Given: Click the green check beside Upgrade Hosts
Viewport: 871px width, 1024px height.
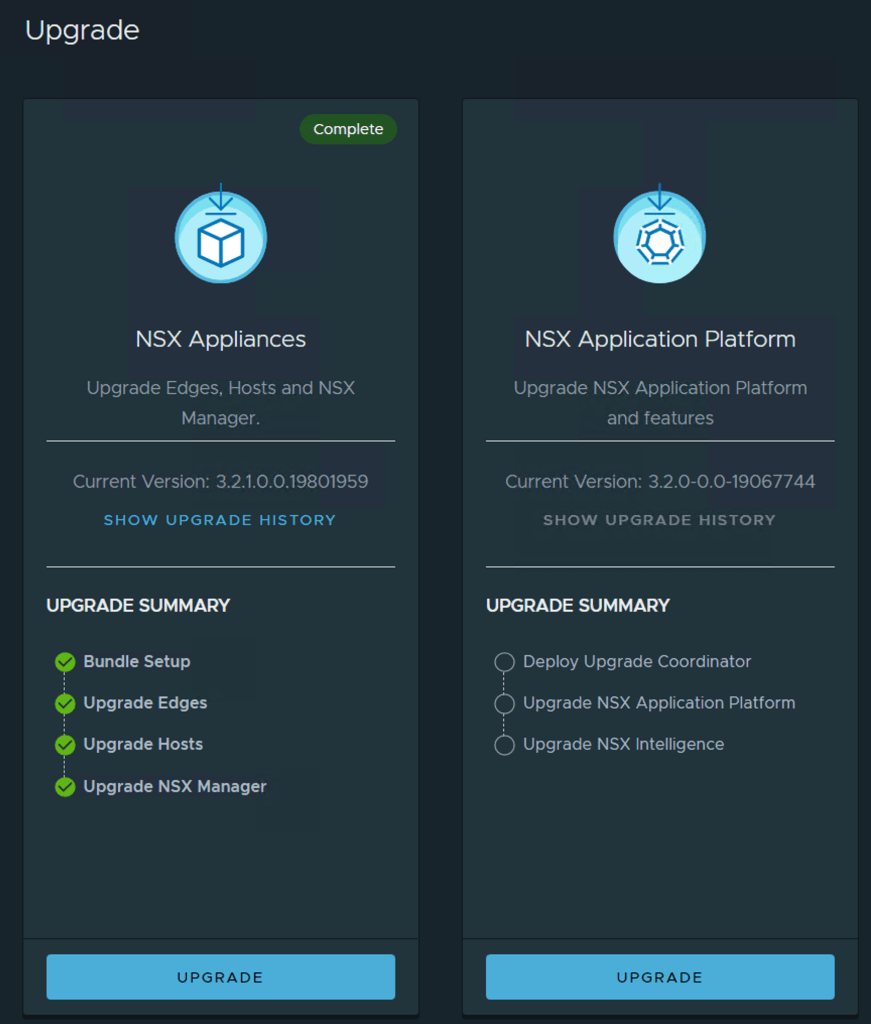Looking at the screenshot, I should (65, 745).
